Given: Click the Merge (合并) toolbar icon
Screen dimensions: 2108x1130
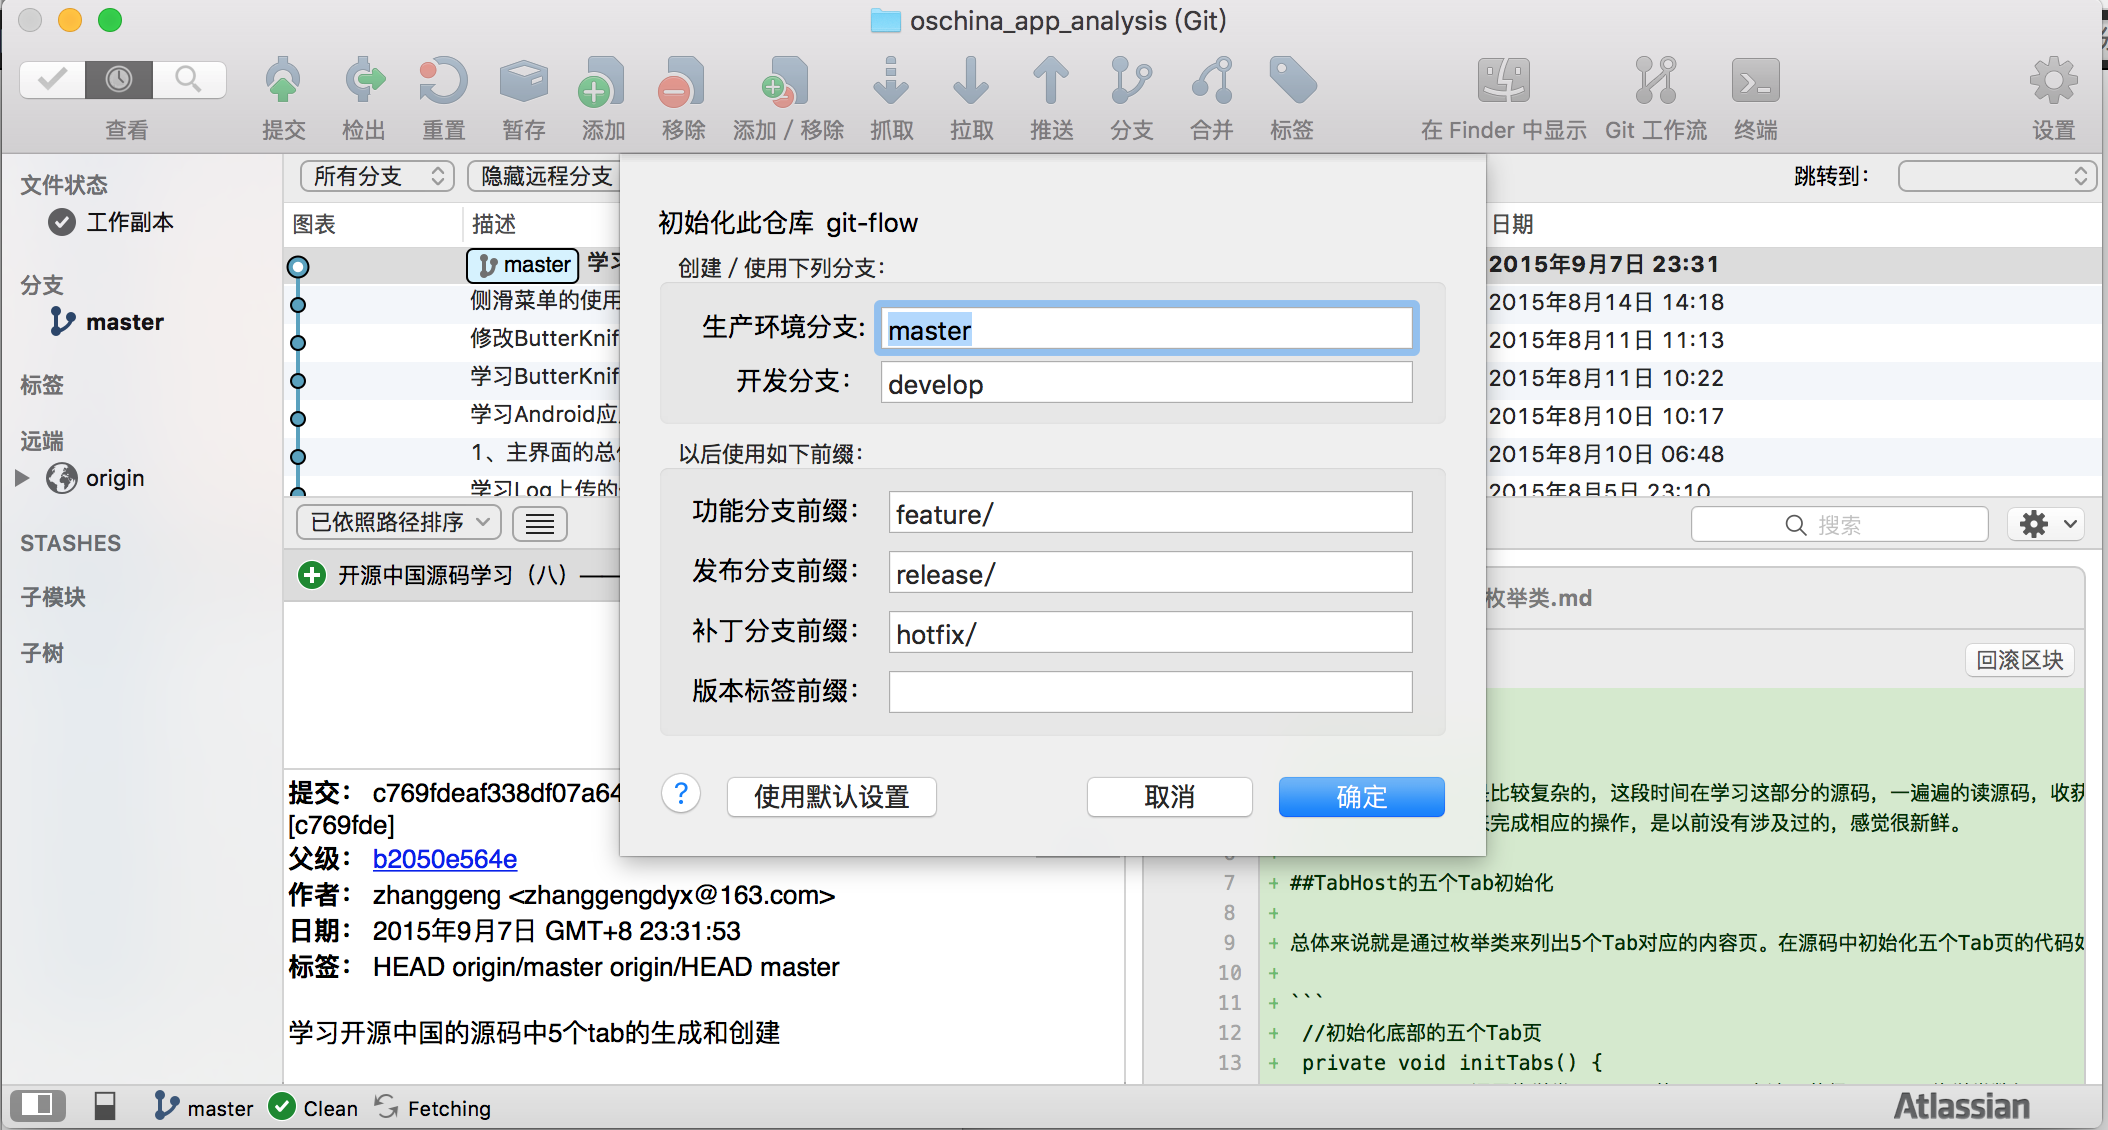Looking at the screenshot, I should tap(1211, 82).
